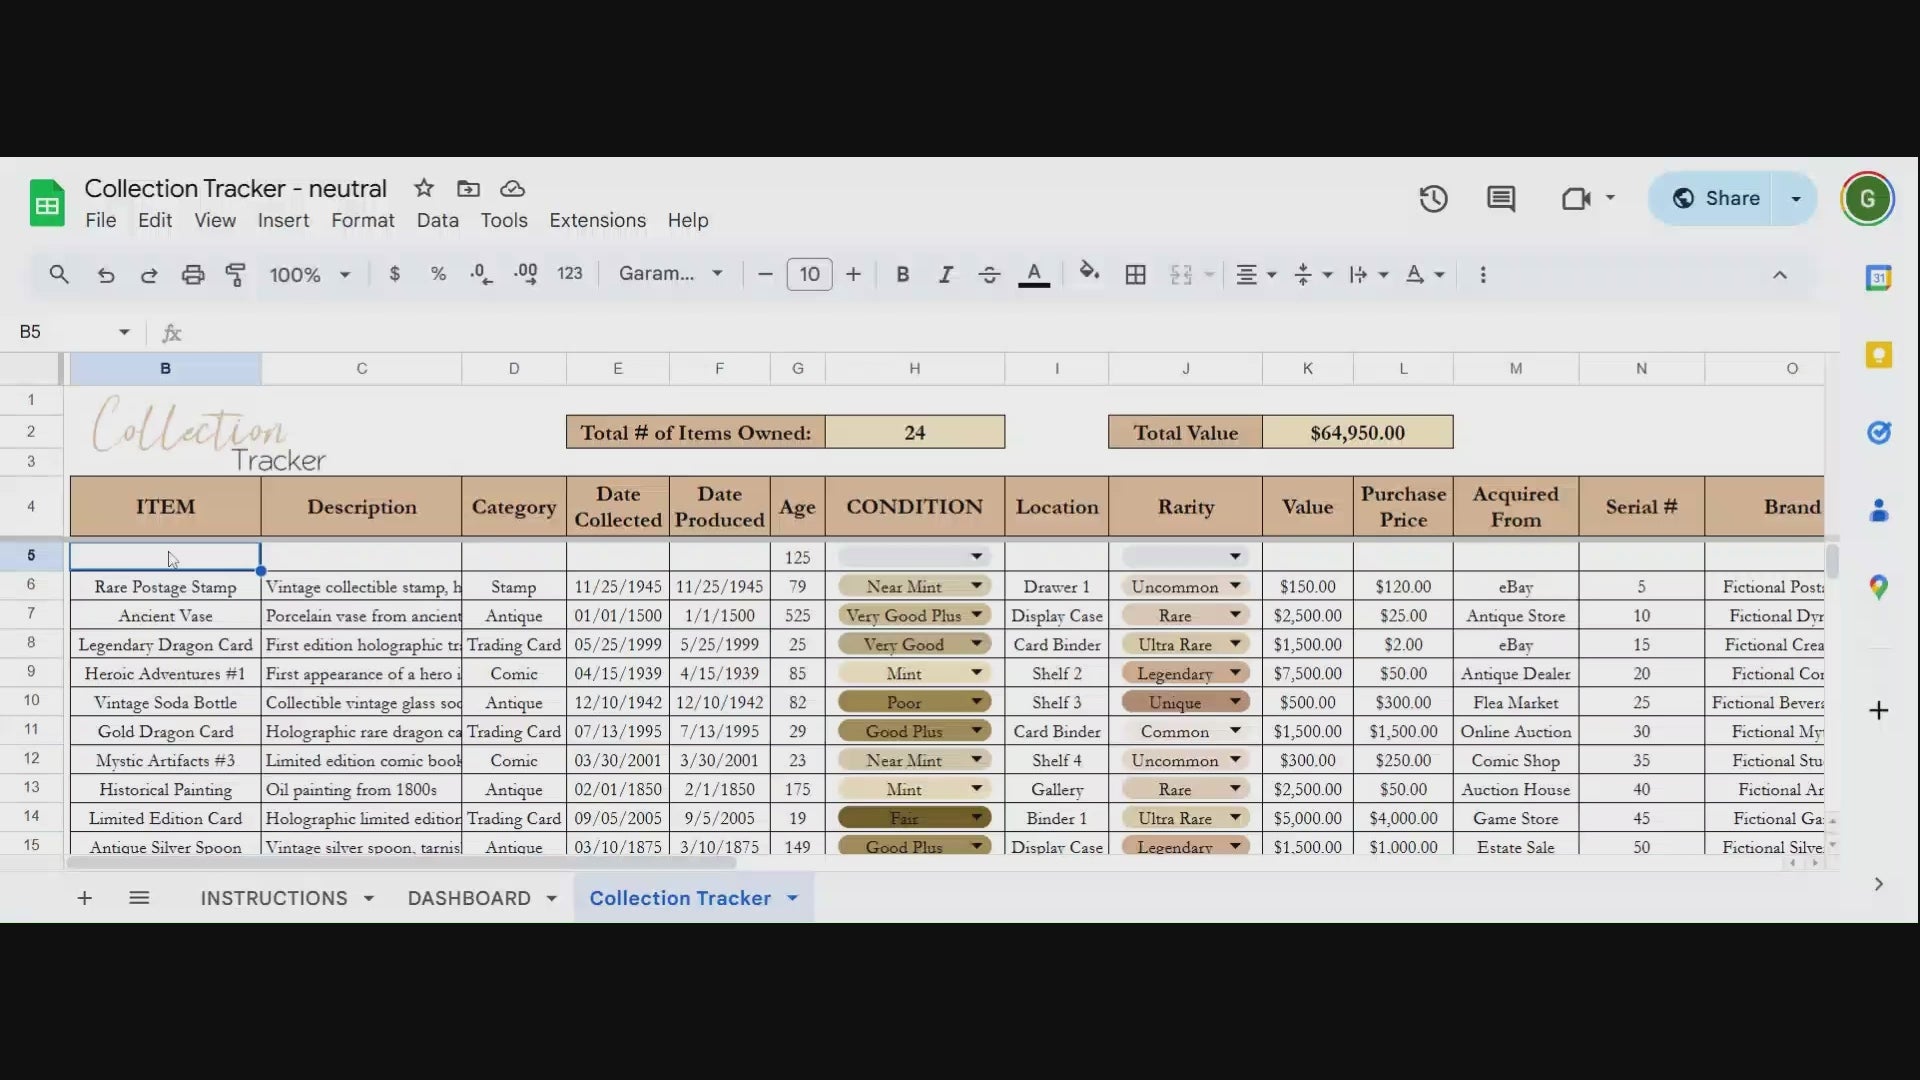This screenshot has width=1920, height=1080.
Task: Open the Format menu
Action: click(x=362, y=220)
